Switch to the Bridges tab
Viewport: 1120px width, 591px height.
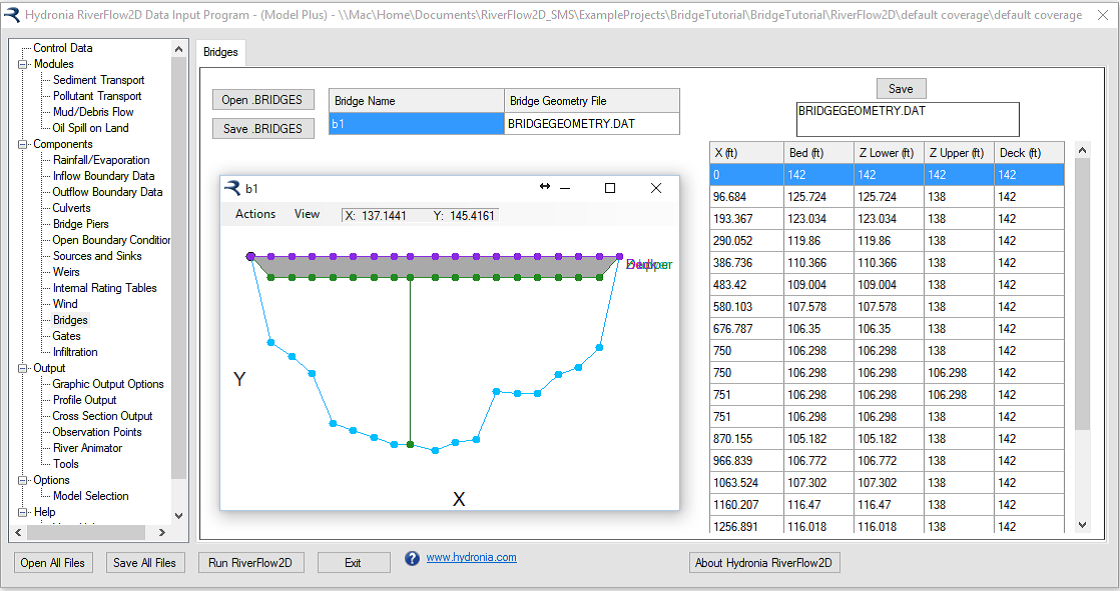[x=221, y=52]
